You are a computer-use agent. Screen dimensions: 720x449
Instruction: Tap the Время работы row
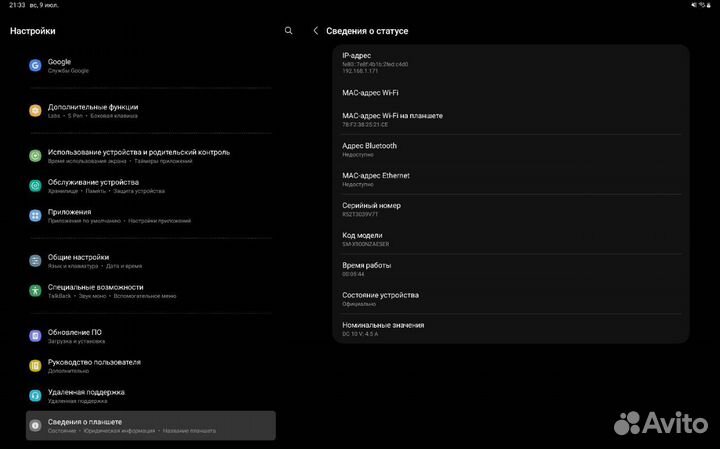511,269
